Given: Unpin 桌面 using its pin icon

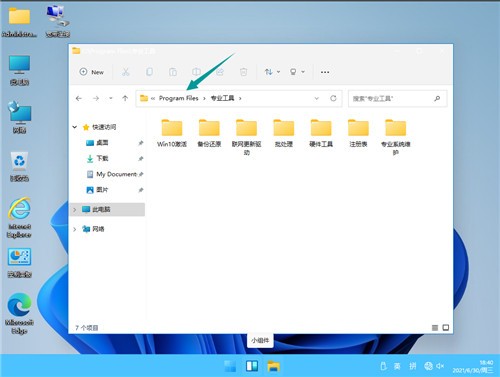Looking at the screenshot, I should pos(141,143).
